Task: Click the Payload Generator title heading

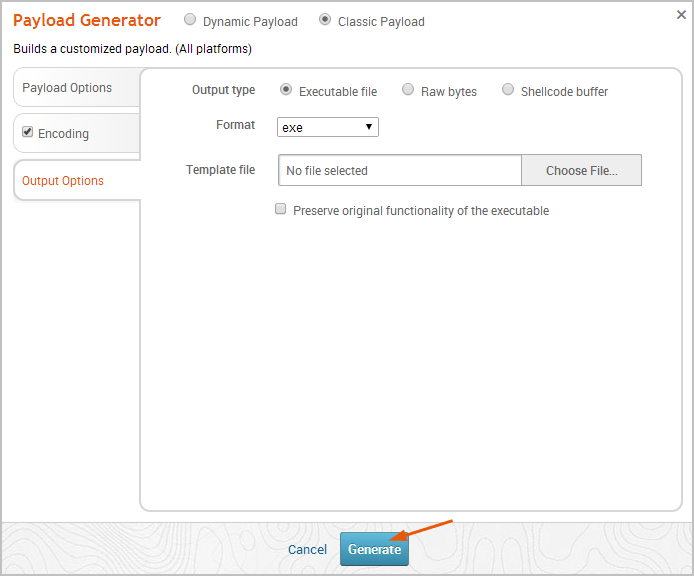Action: coord(87,21)
